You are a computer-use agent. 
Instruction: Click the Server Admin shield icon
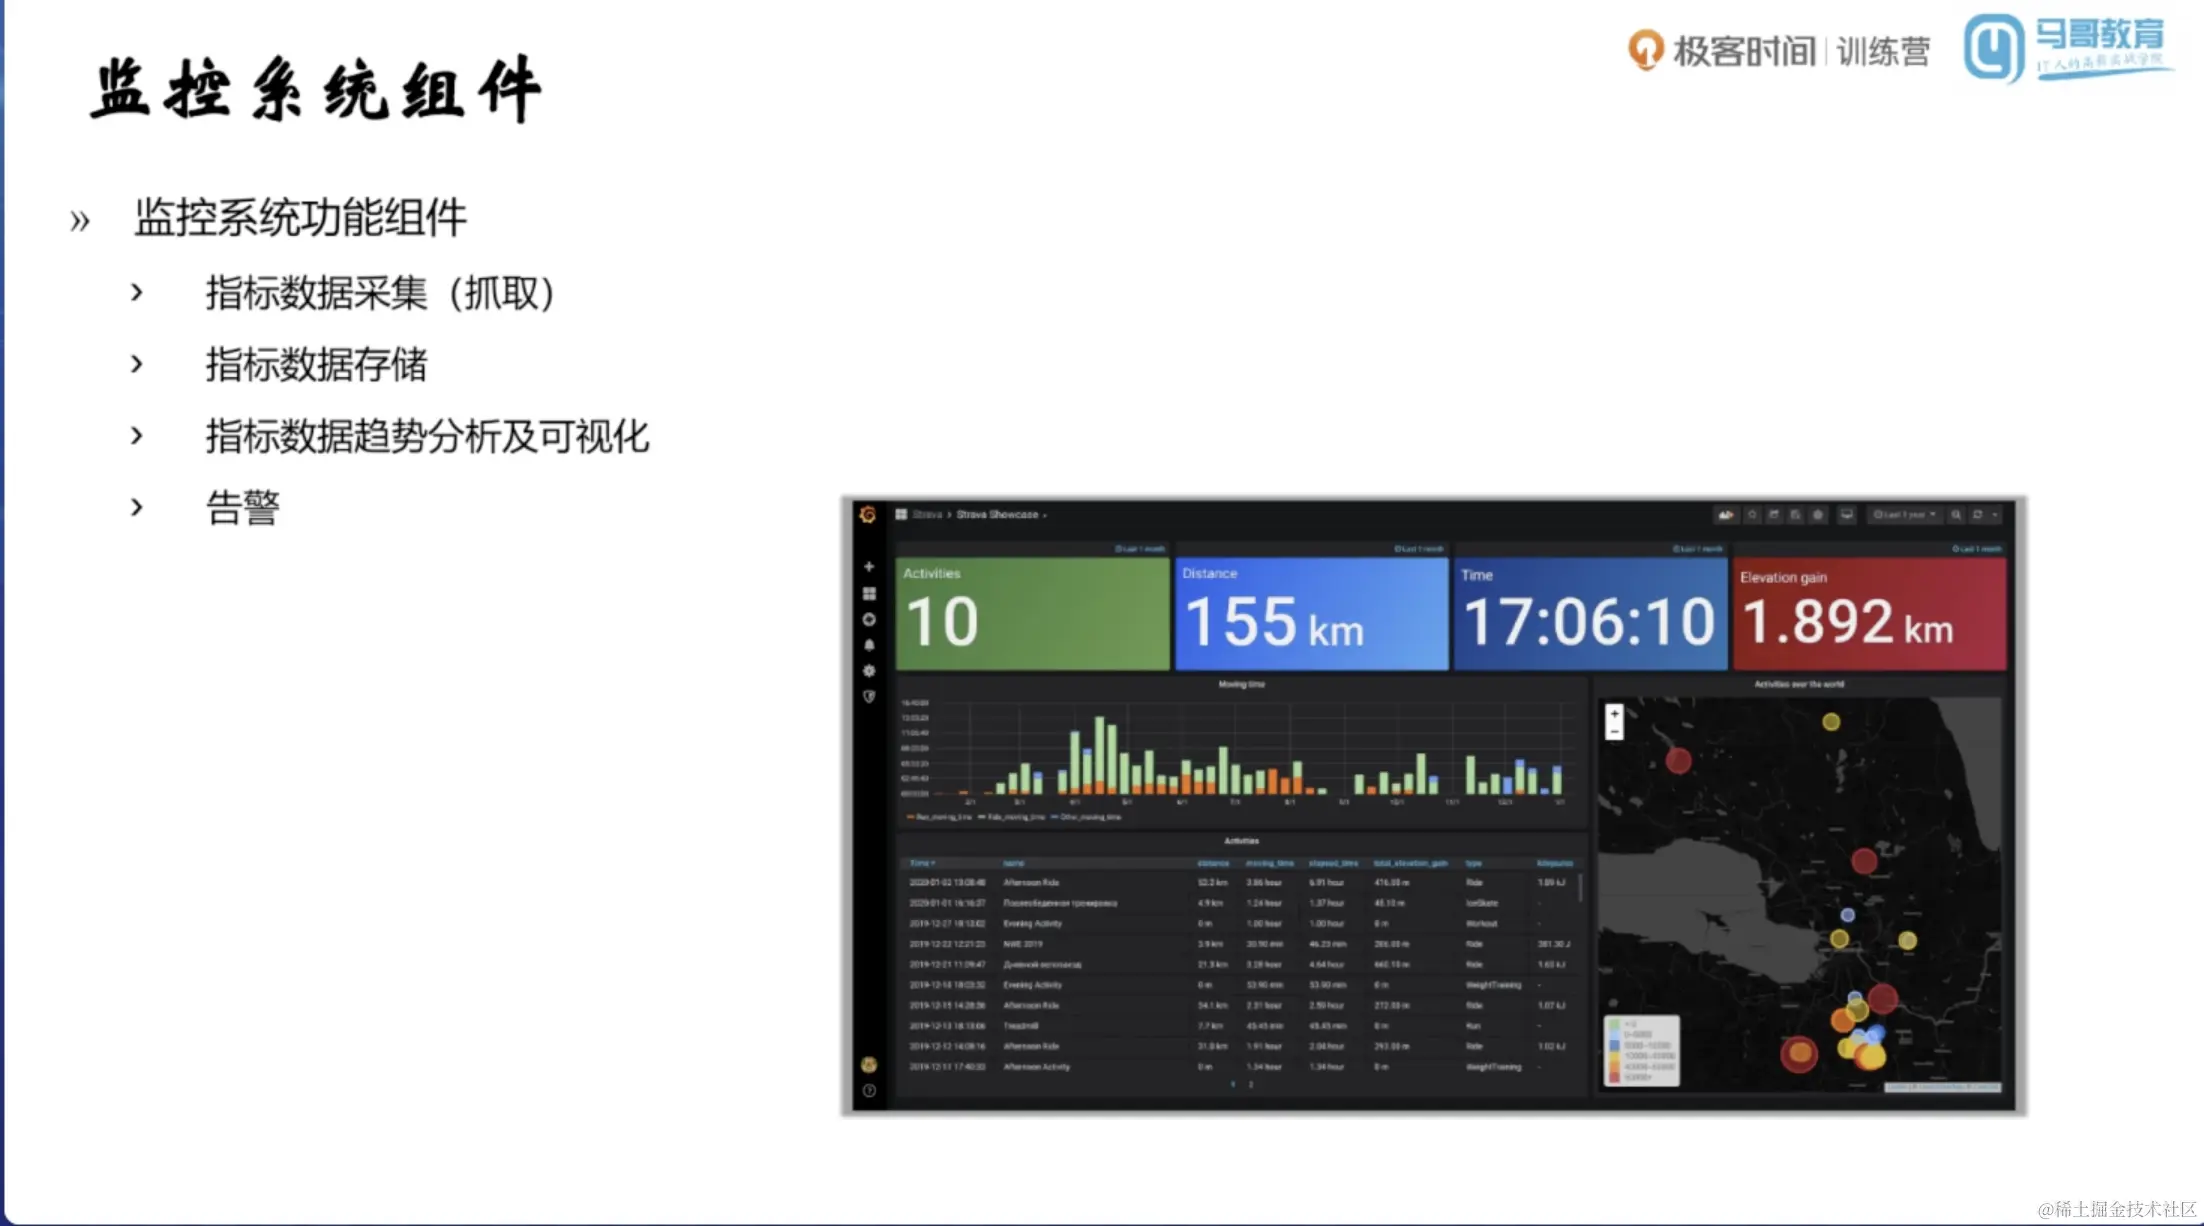point(868,697)
